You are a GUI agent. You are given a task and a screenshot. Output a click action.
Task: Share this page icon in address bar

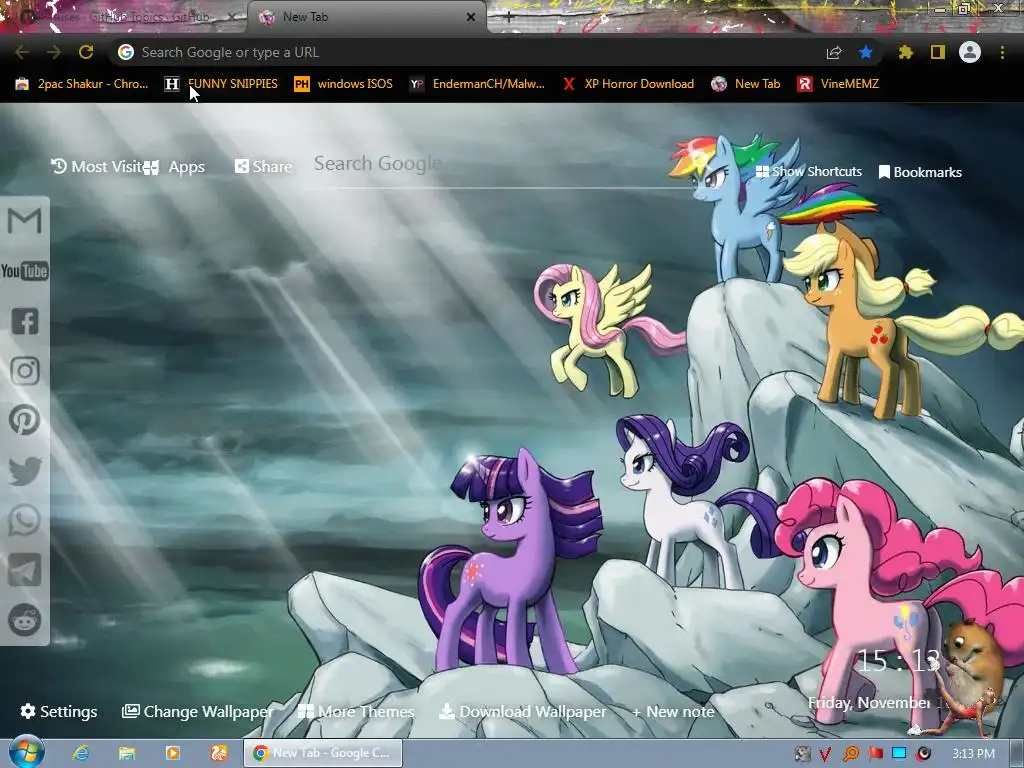834,52
